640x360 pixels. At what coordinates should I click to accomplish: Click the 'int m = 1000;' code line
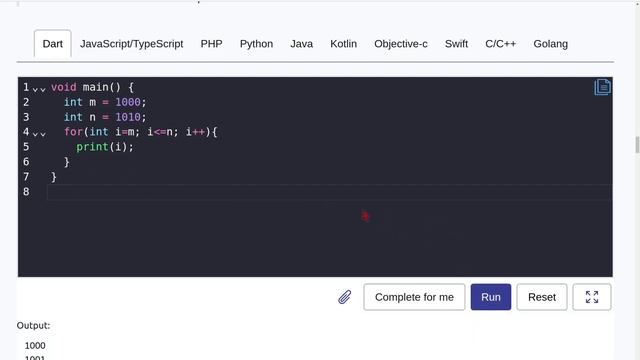105,102
